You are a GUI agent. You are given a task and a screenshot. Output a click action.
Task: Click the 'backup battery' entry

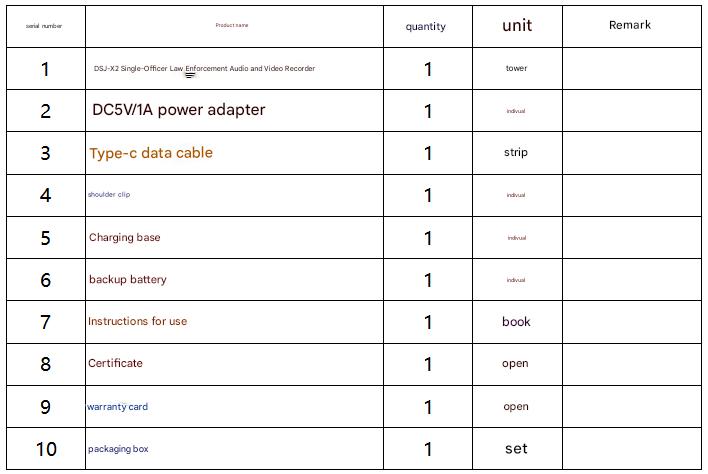(128, 280)
